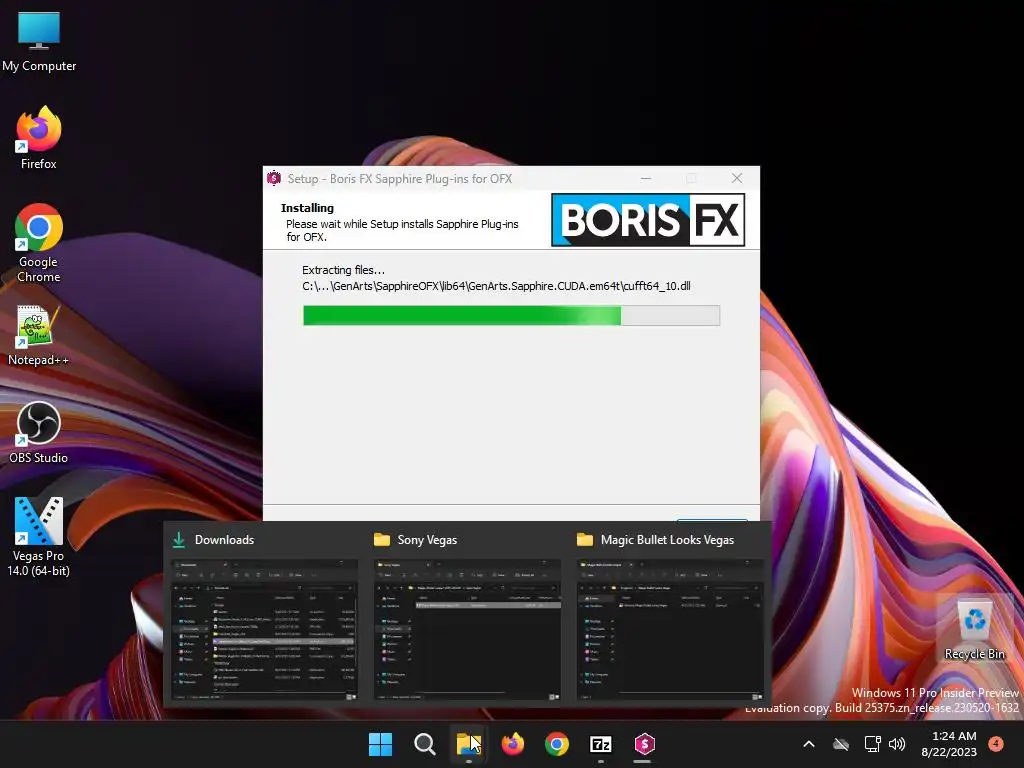The width and height of the screenshot is (1024, 768).
Task: Click Chrome icon in taskbar
Action: pyautogui.click(x=556, y=744)
